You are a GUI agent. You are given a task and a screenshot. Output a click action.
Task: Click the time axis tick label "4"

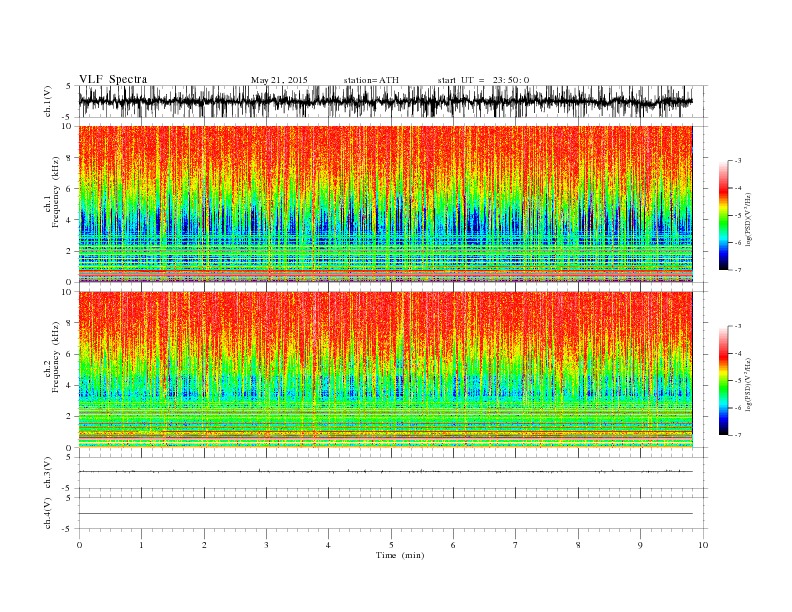click(x=329, y=545)
